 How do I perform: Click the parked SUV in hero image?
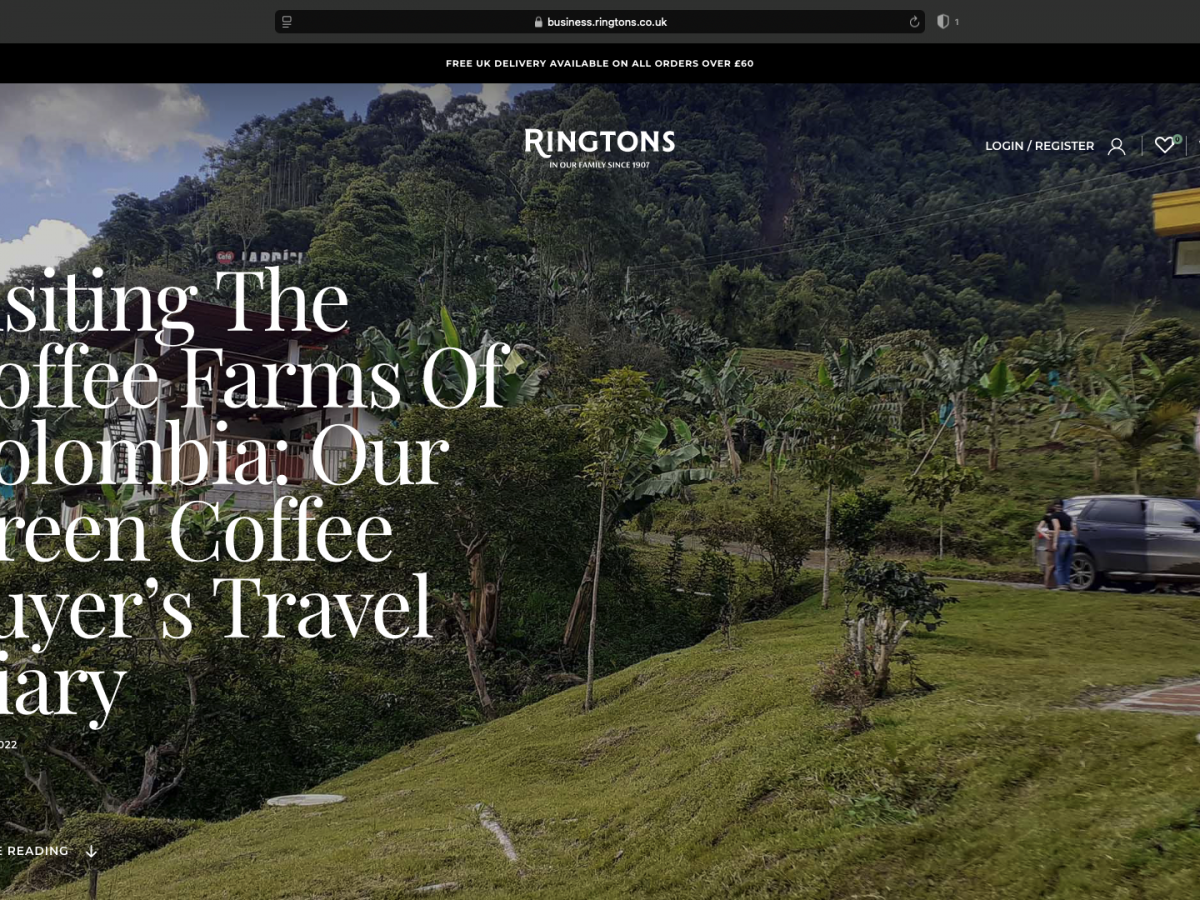(1134, 541)
